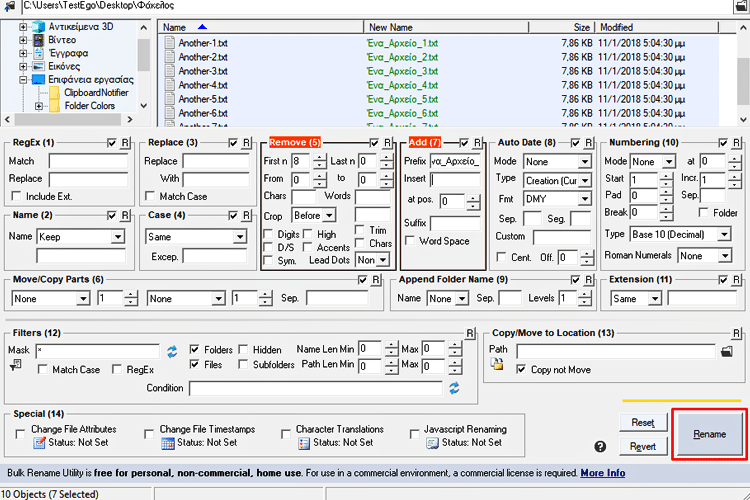
Task: Increase the Numbering Start spinner
Action: point(666,177)
